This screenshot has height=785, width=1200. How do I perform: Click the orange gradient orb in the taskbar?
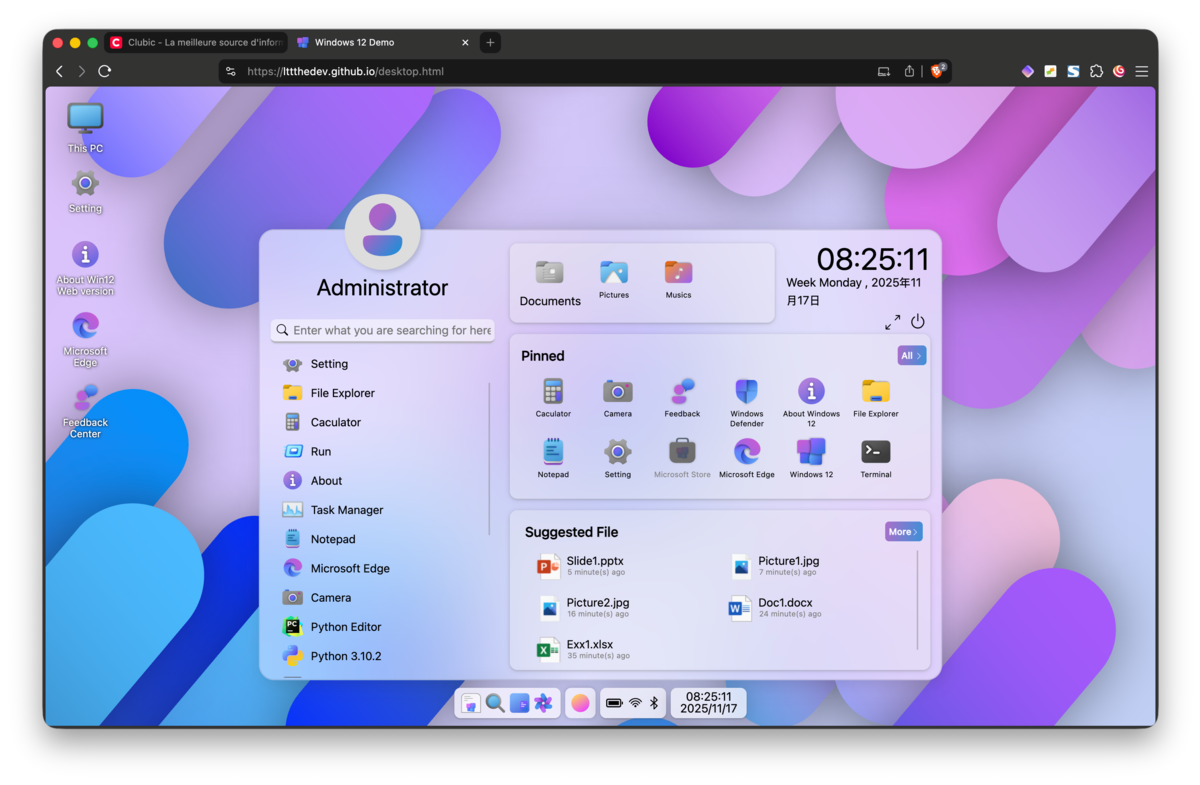coord(579,703)
